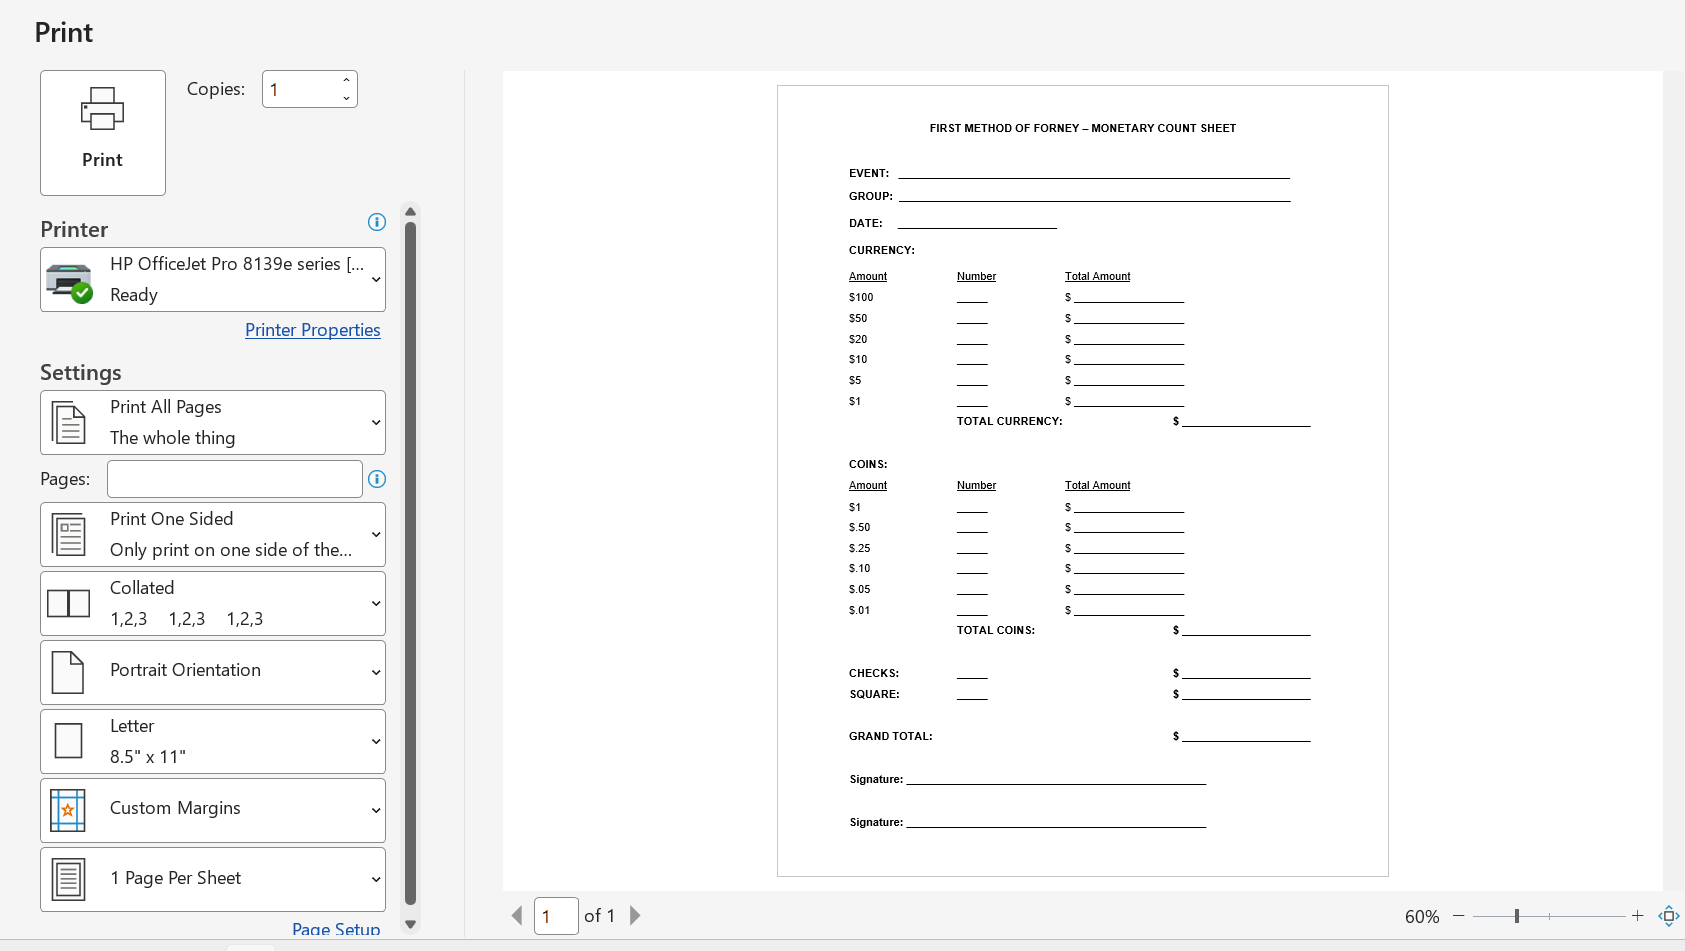Open the Print One Sided dropdown

pyautogui.click(x=213, y=534)
